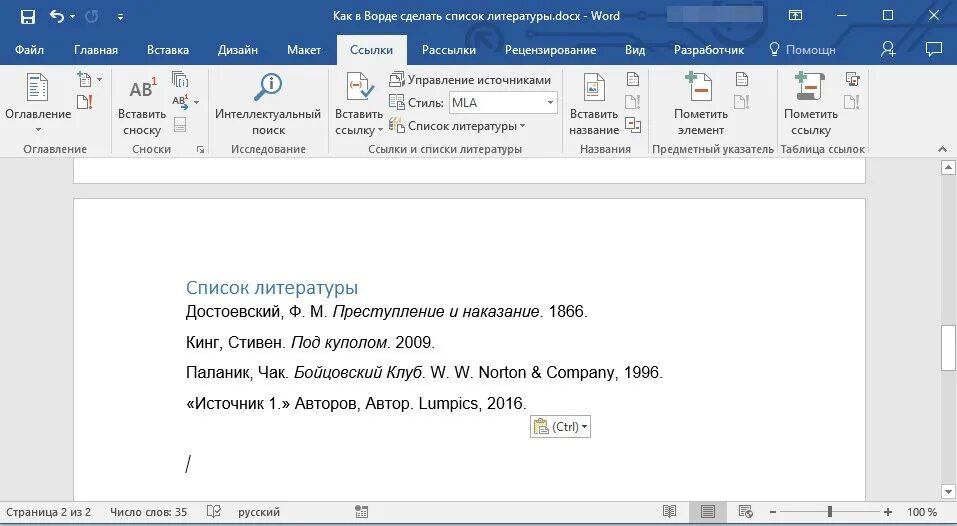Open the Вставить ссылку citation menu
957x526 pixels.
point(359,104)
